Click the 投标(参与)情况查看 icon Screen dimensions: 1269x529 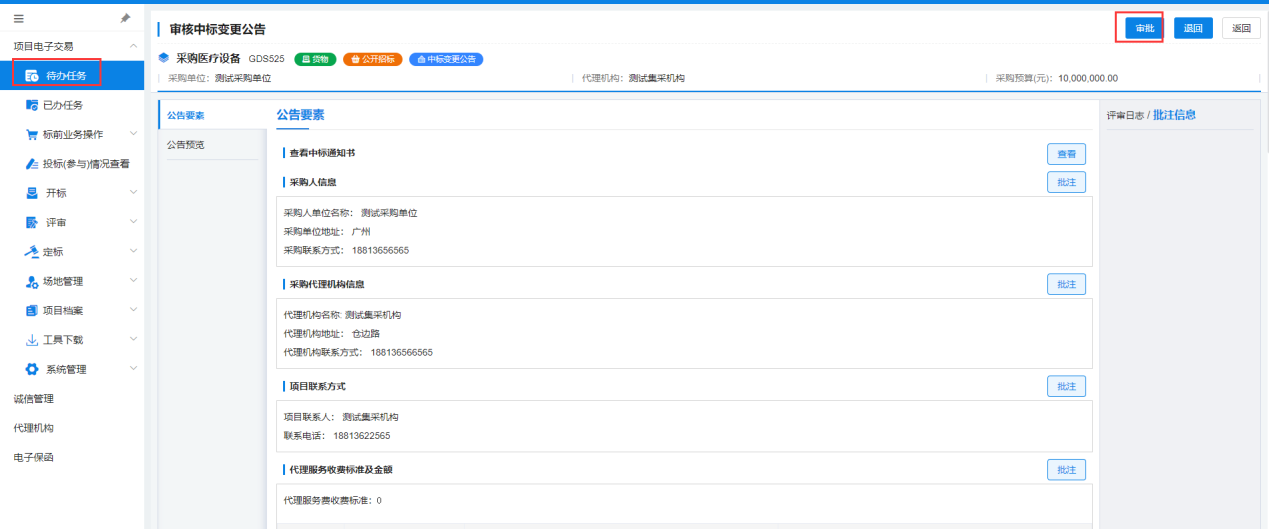coord(32,164)
